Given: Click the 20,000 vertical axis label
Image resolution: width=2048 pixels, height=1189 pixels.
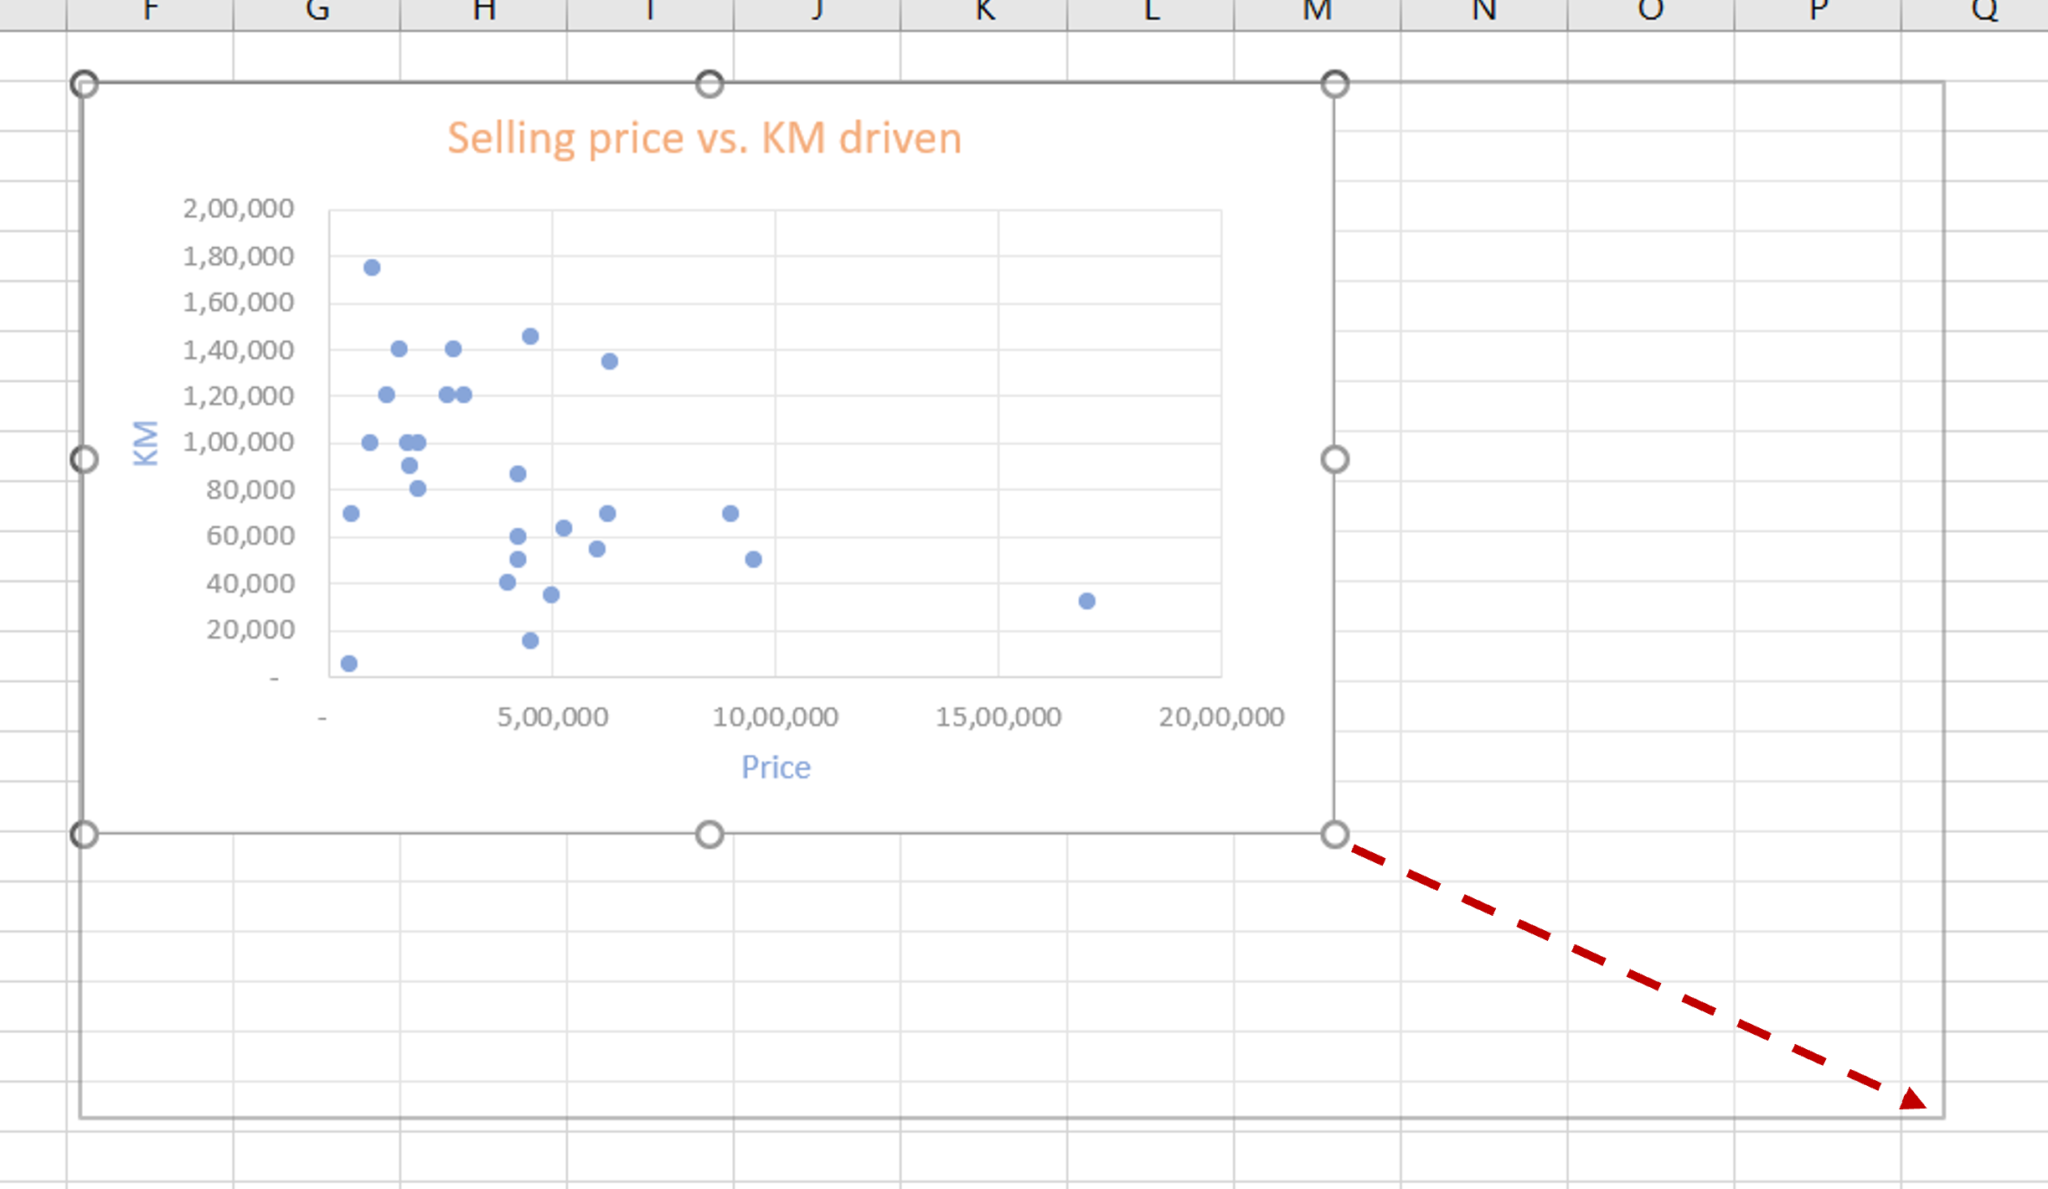Looking at the screenshot, I should tap(250, 629).
